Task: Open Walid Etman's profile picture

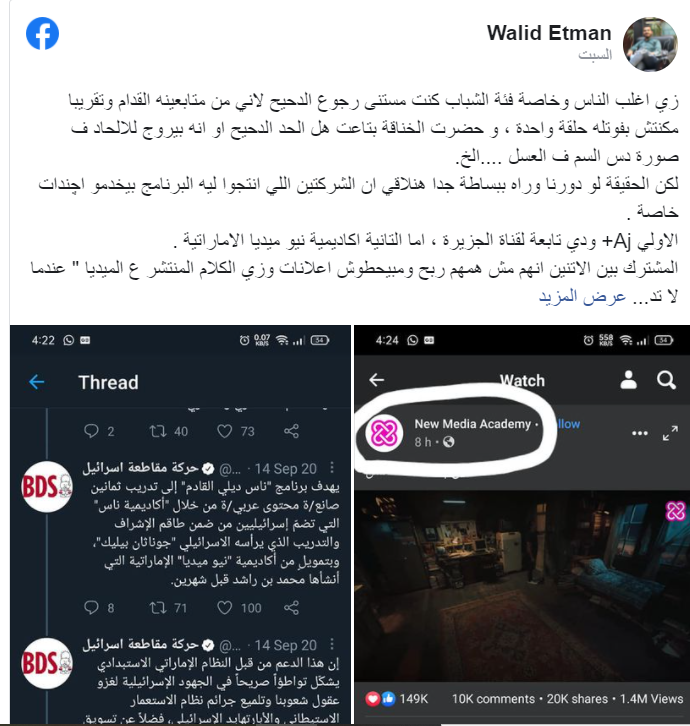Action: [x=650, y=44]
